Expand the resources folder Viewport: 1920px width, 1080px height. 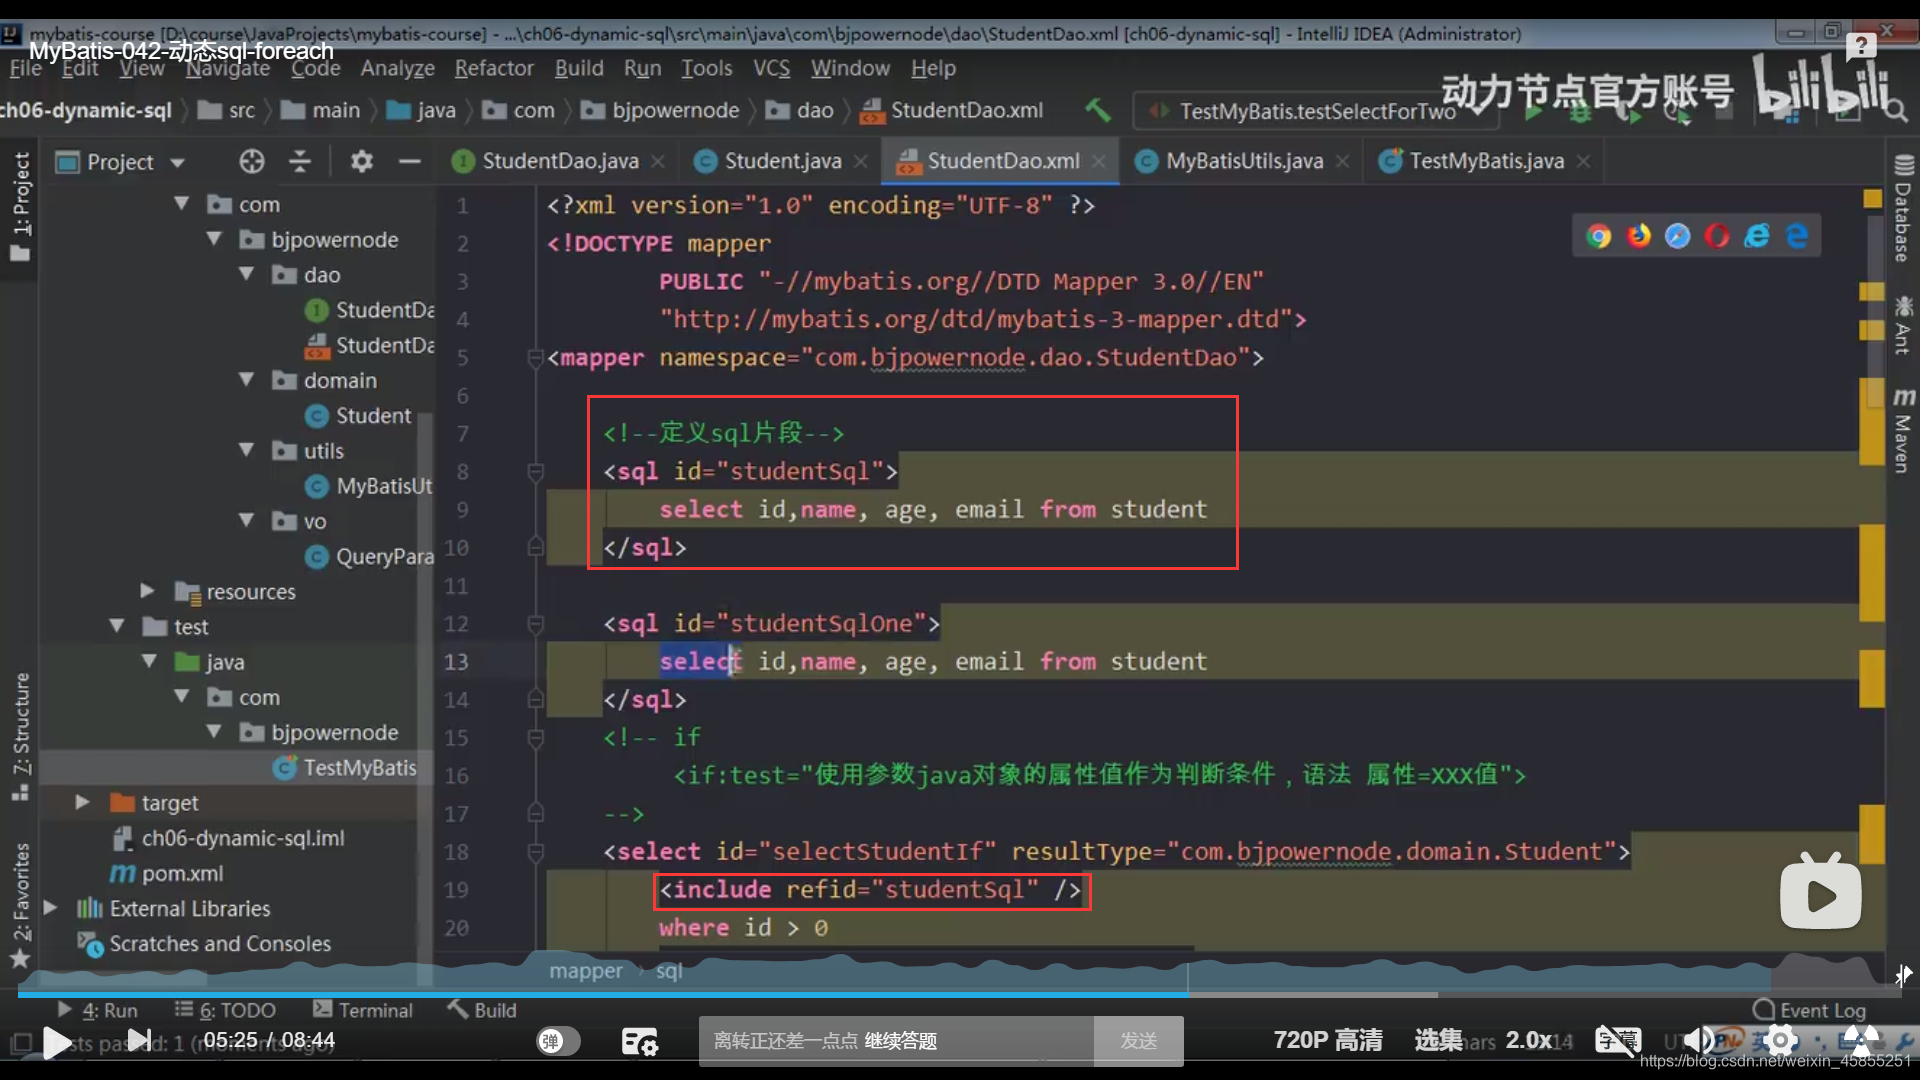pos(148,591)
